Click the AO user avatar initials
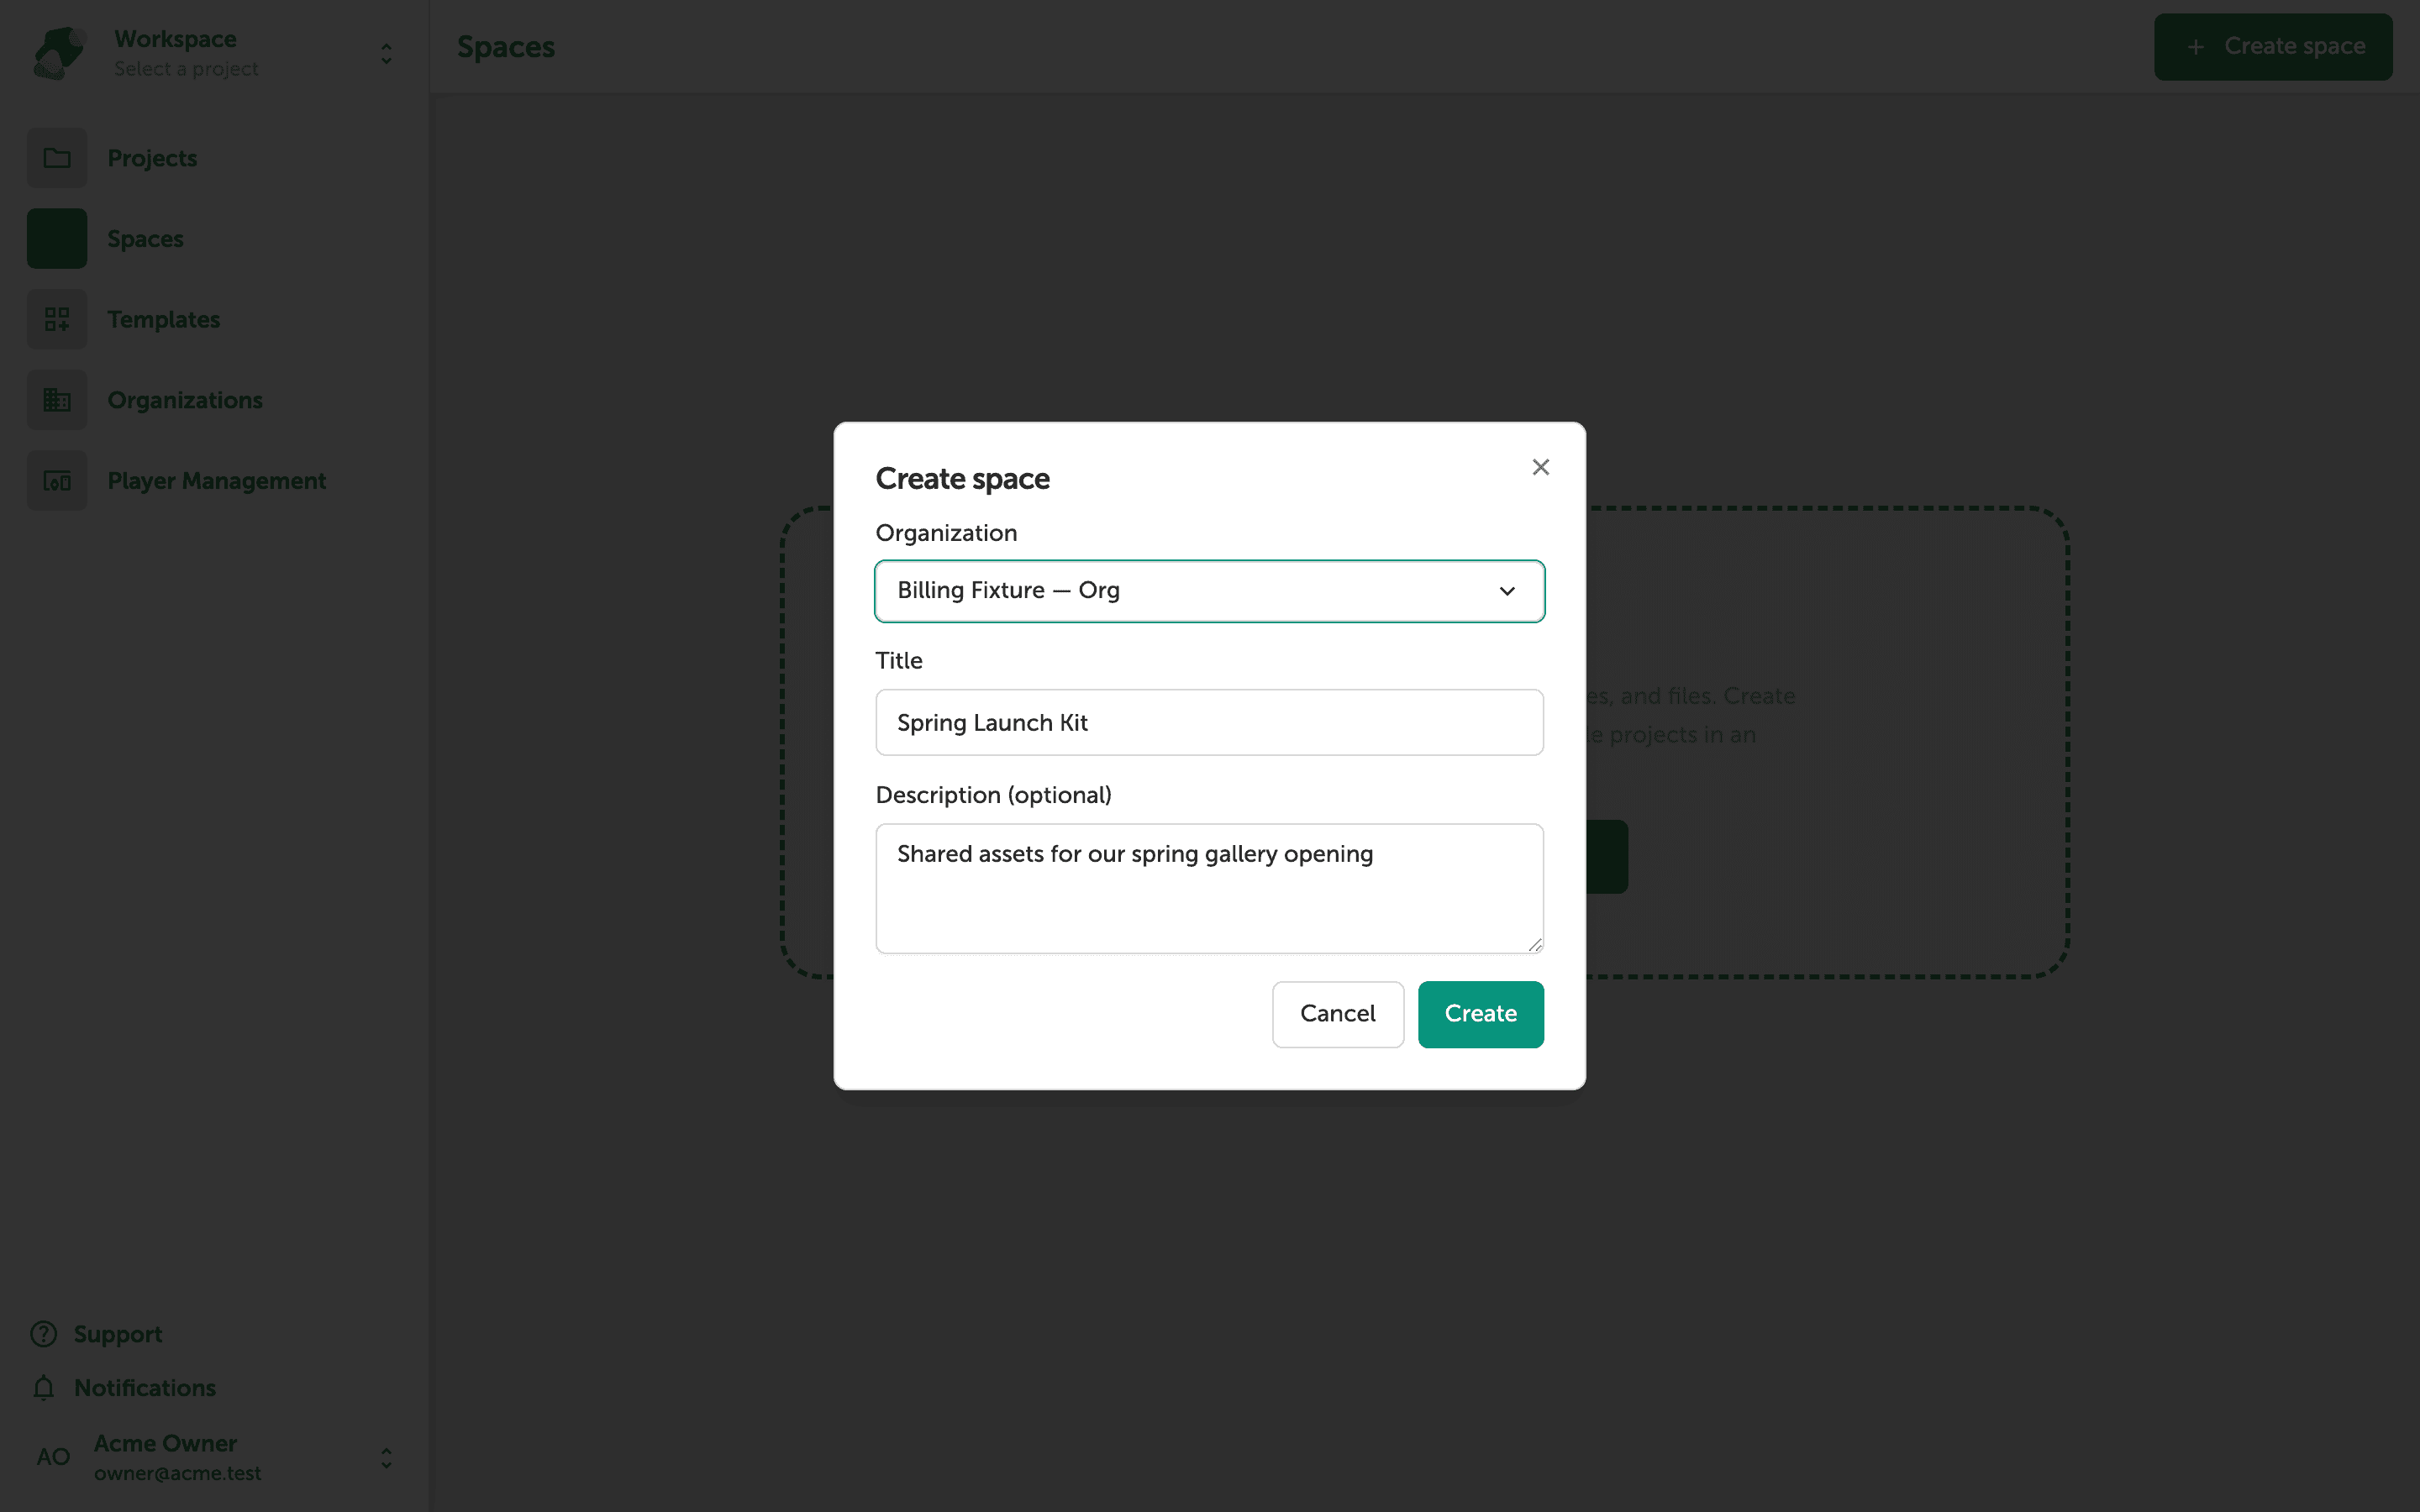This screenshot has height=1512, width=2420. [53, 1457]
